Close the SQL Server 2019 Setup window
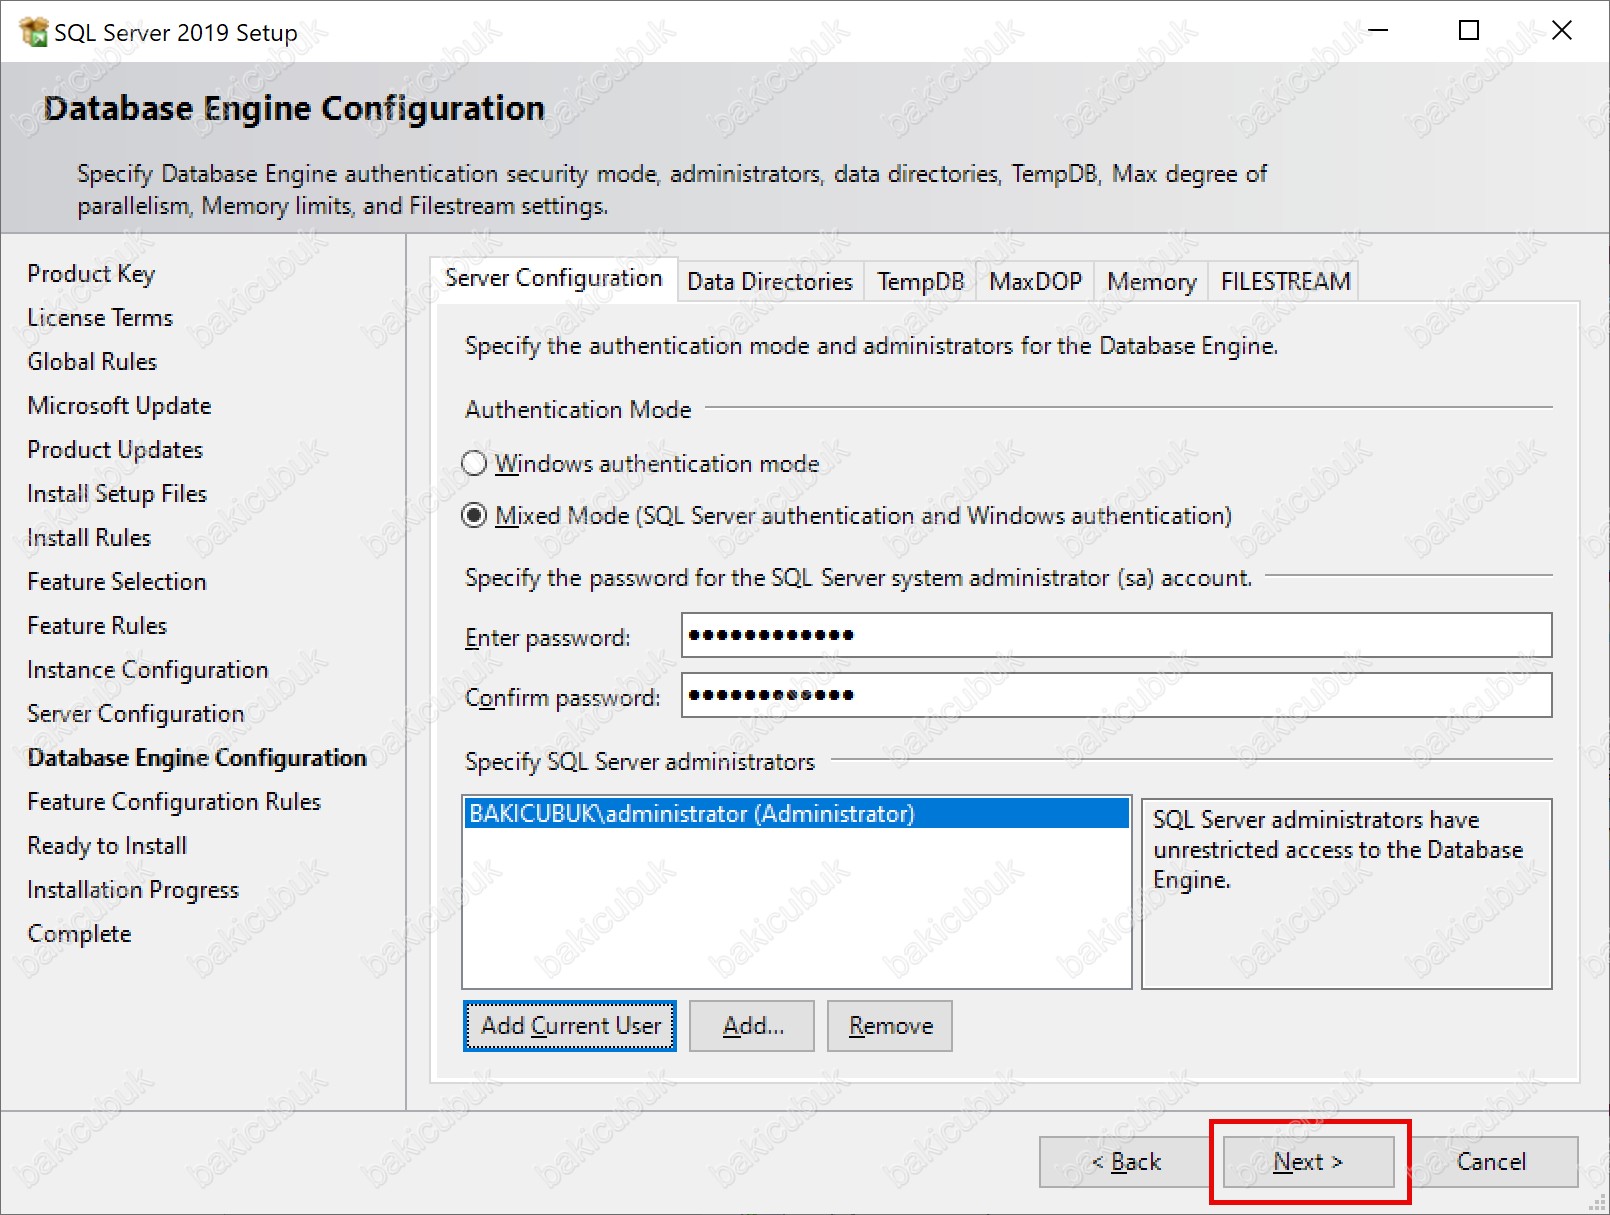This screenshot has height=1215, width=1610. coord(1562,31)
